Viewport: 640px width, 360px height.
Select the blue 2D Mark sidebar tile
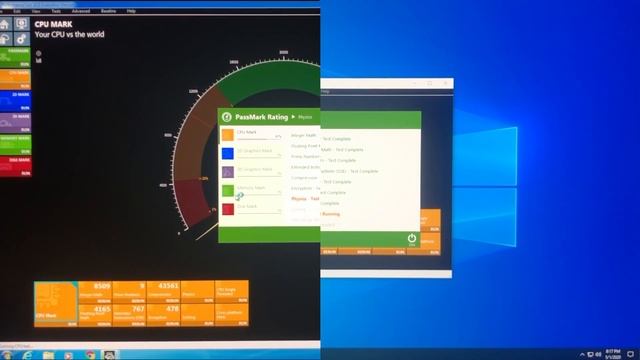click(x=15, y=101)
